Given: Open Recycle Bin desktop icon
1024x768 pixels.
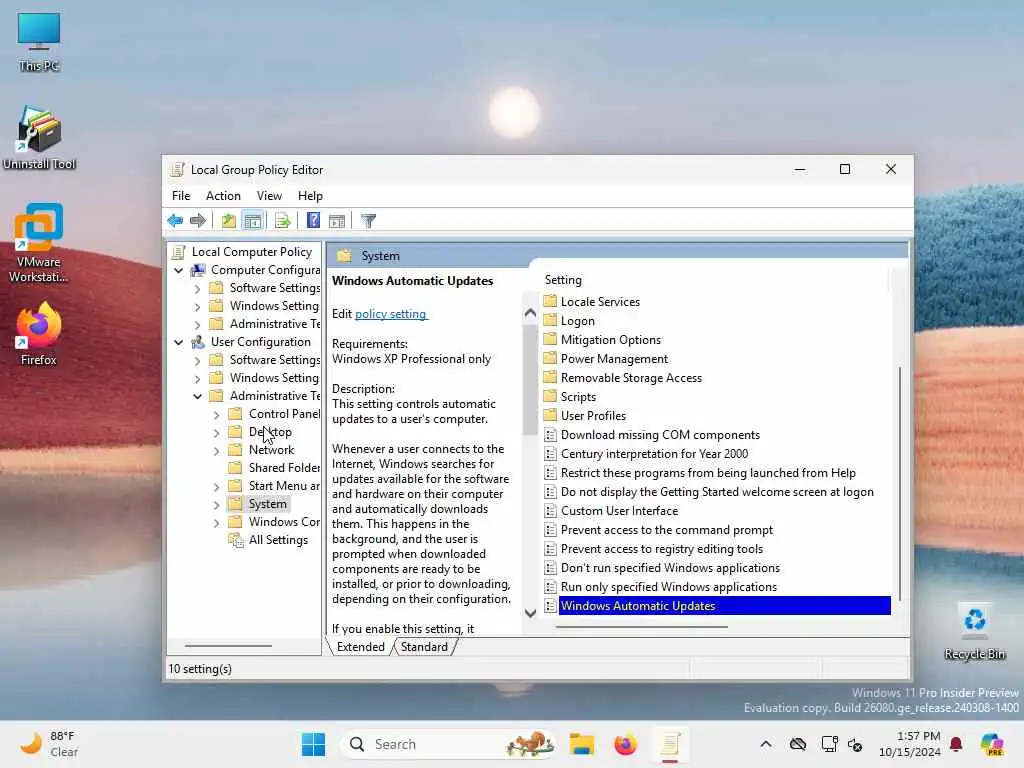Looking at the screenshot, I should [x=974, y=632].
